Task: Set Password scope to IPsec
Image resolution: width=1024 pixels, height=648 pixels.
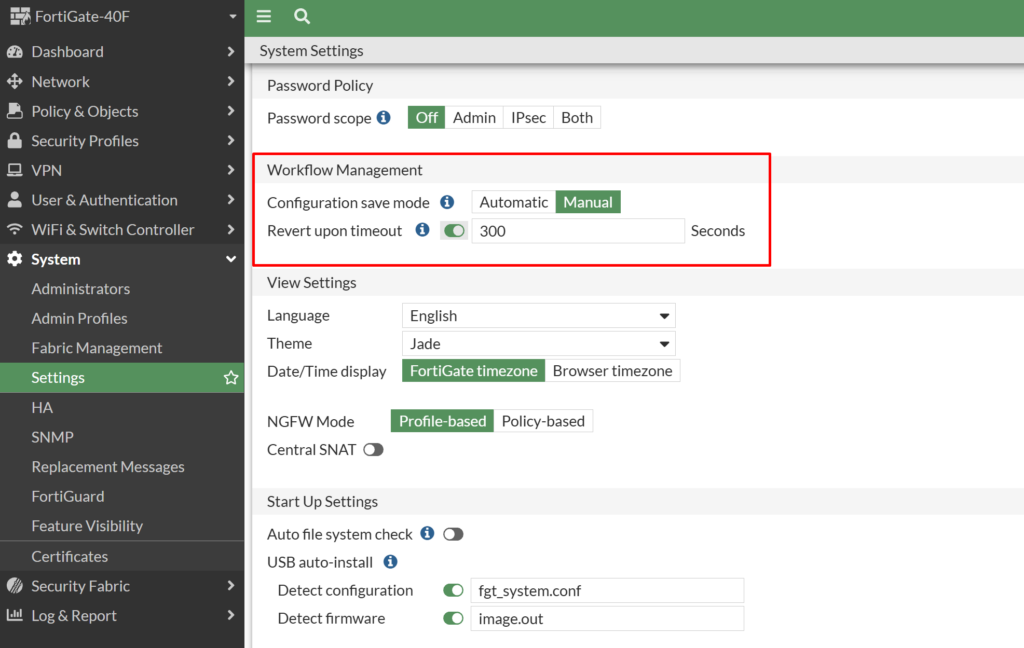Action: [x=528, y=118]
